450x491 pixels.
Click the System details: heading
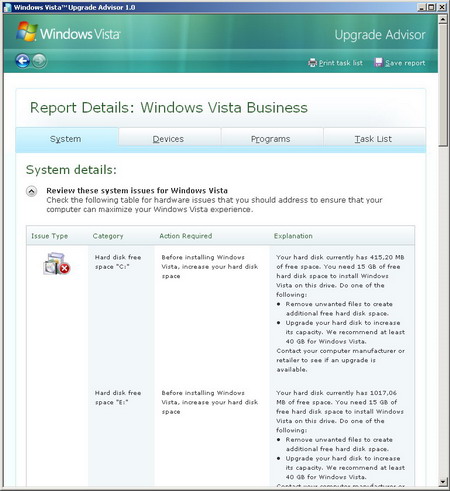click(x=71, y=170)
